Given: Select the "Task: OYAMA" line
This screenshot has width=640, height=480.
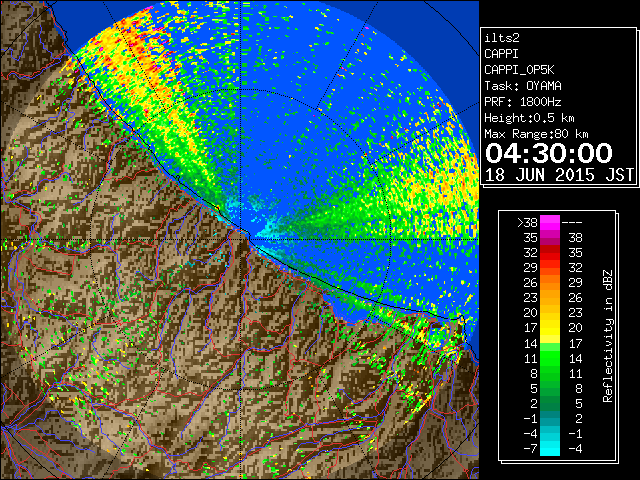Looking at the screenshot, I should 523,86.
